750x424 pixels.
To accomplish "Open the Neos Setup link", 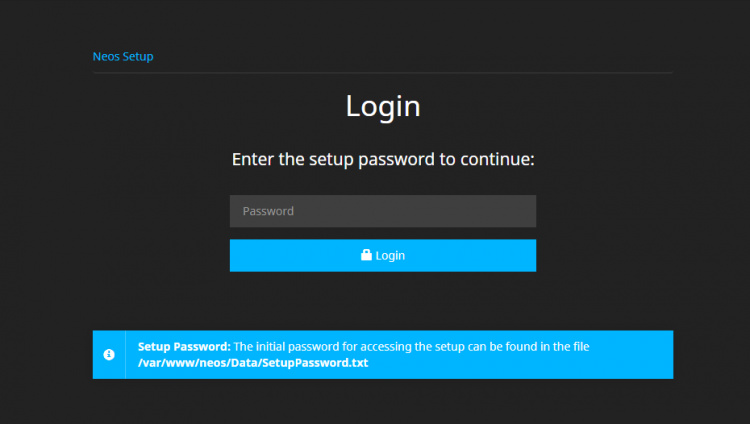I will (123, 56).
